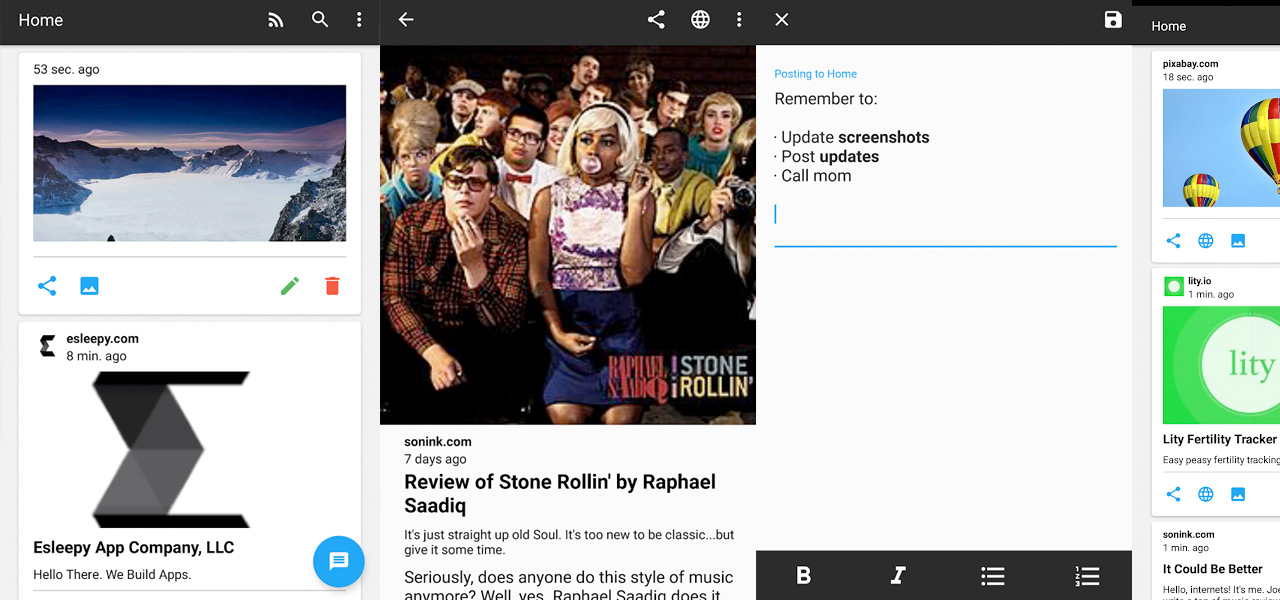Close the post editor with the X

(782, 20)
